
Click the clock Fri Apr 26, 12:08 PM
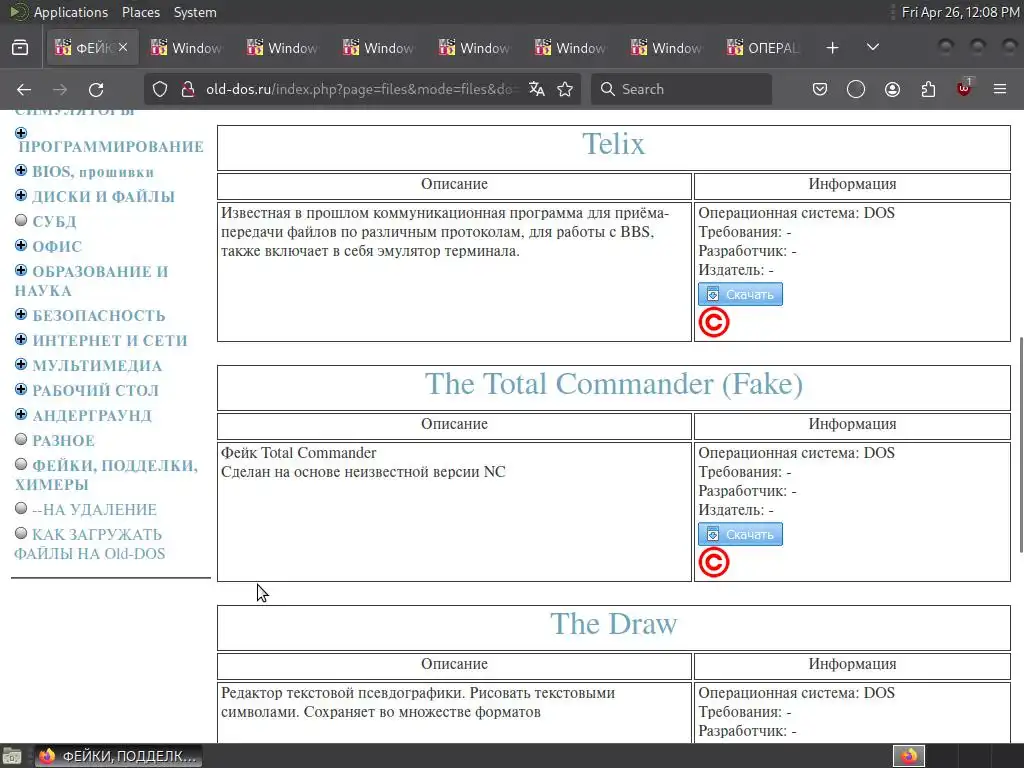point(961,12)
